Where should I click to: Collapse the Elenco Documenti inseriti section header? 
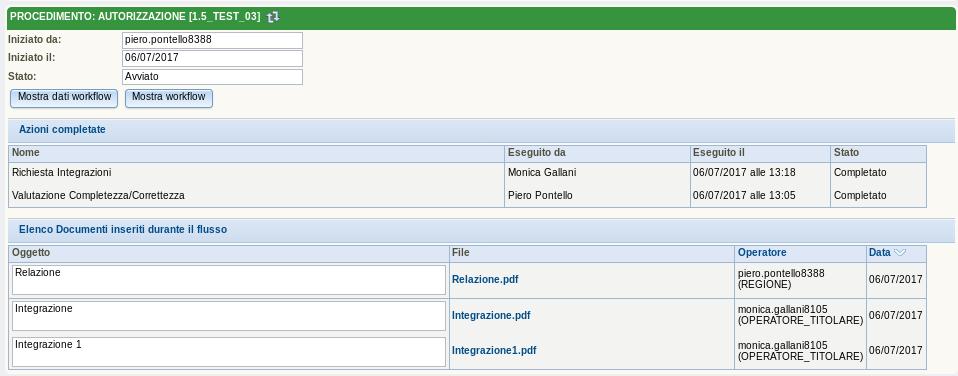pyautogui.click(x=481, y=230)
